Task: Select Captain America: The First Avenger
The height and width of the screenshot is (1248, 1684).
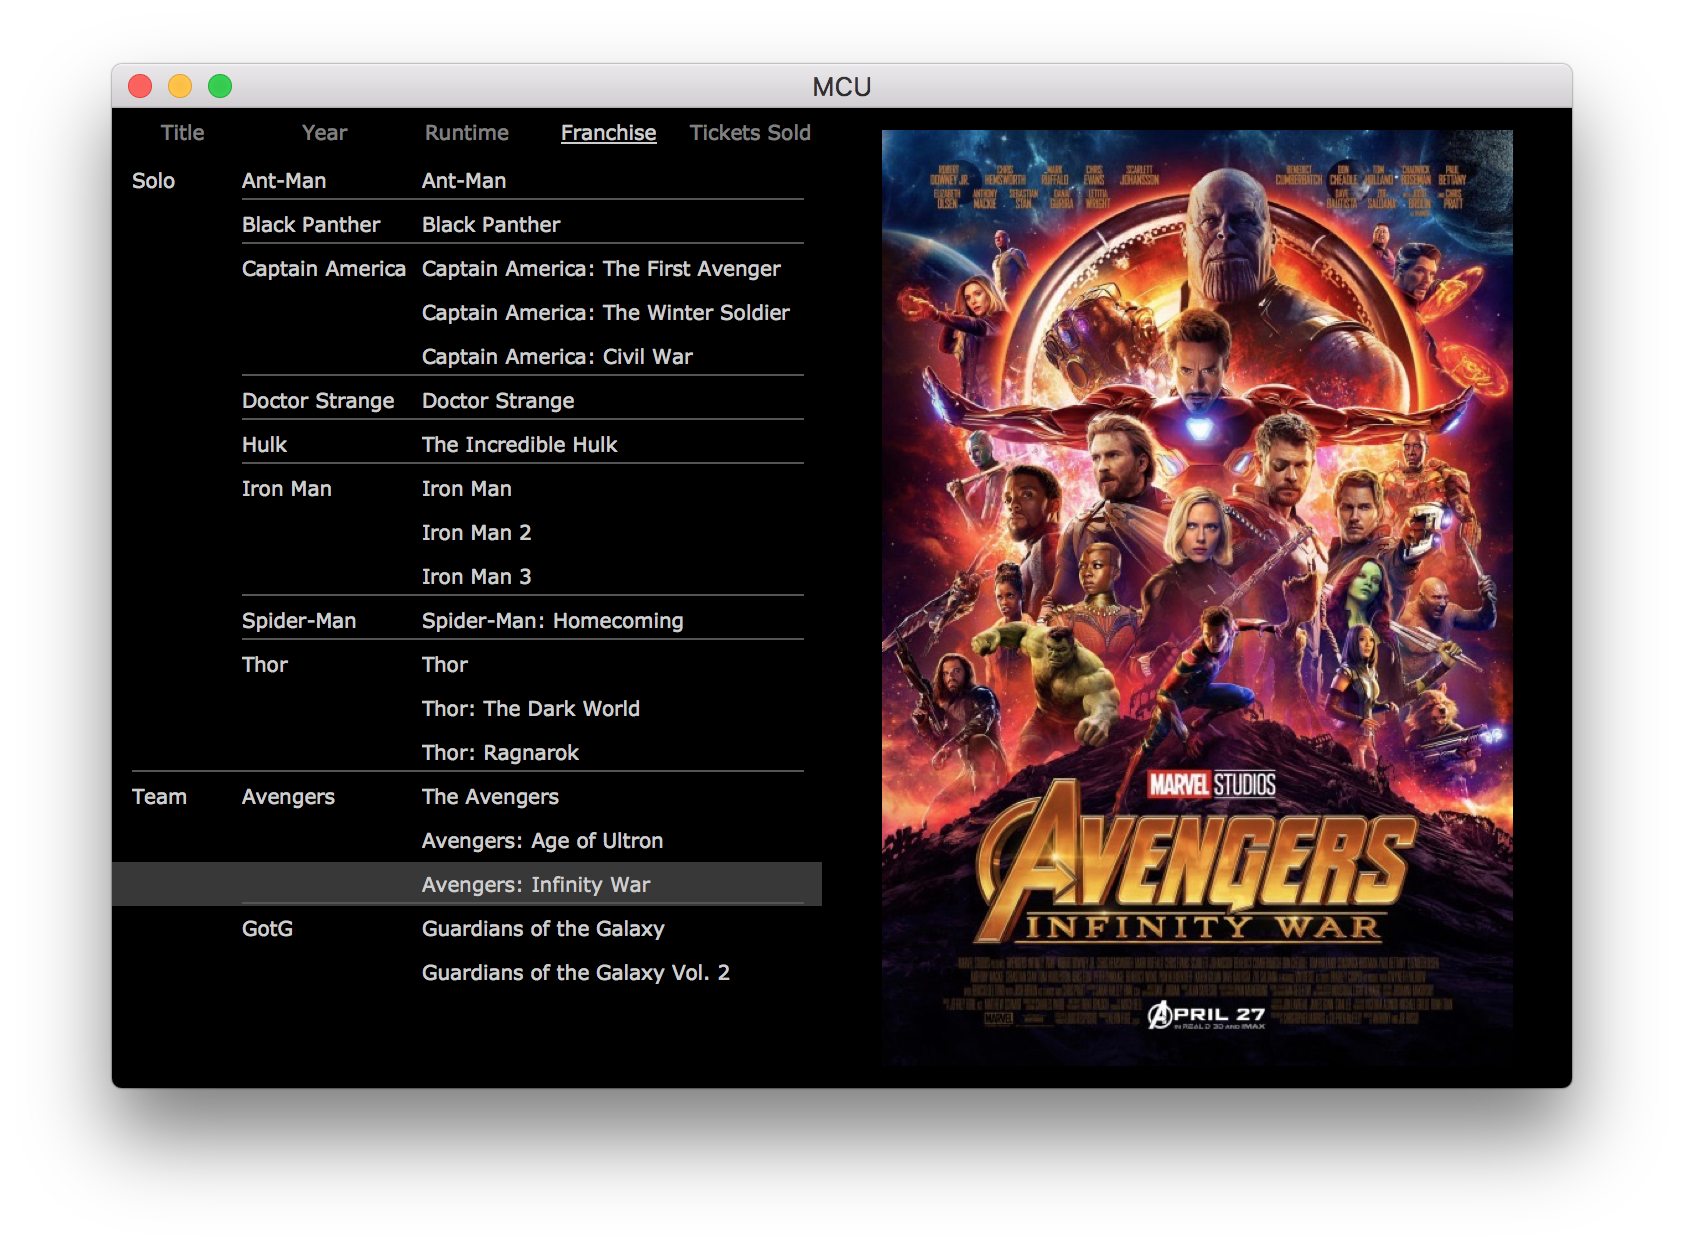Action: point(601,269)
